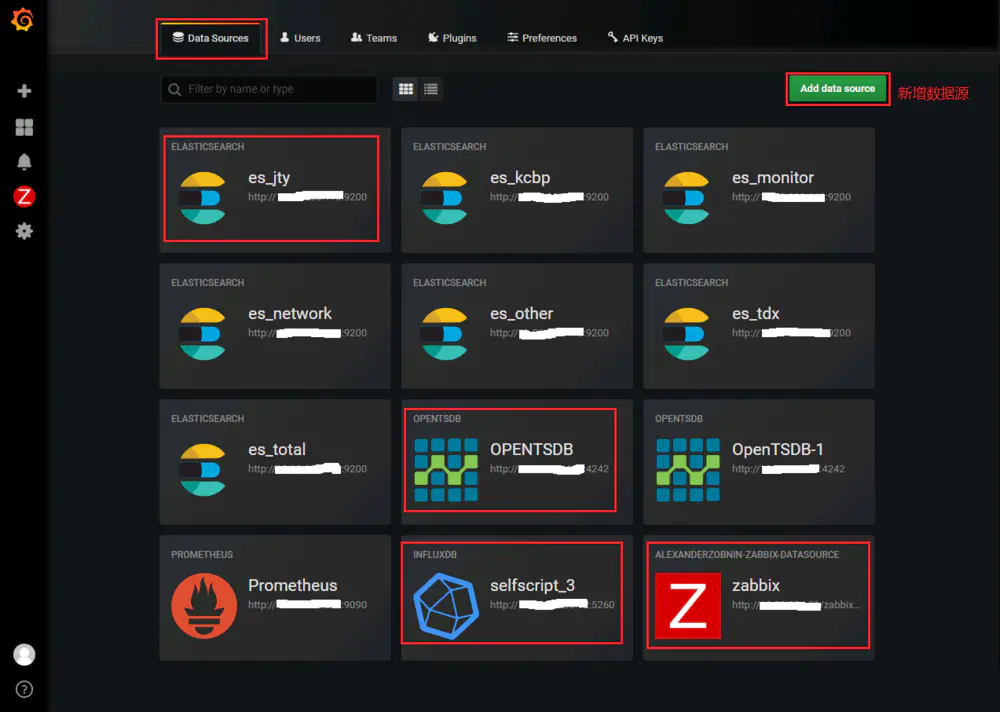Open the es_tdx data source name
1000x712 pixels.
756,314
